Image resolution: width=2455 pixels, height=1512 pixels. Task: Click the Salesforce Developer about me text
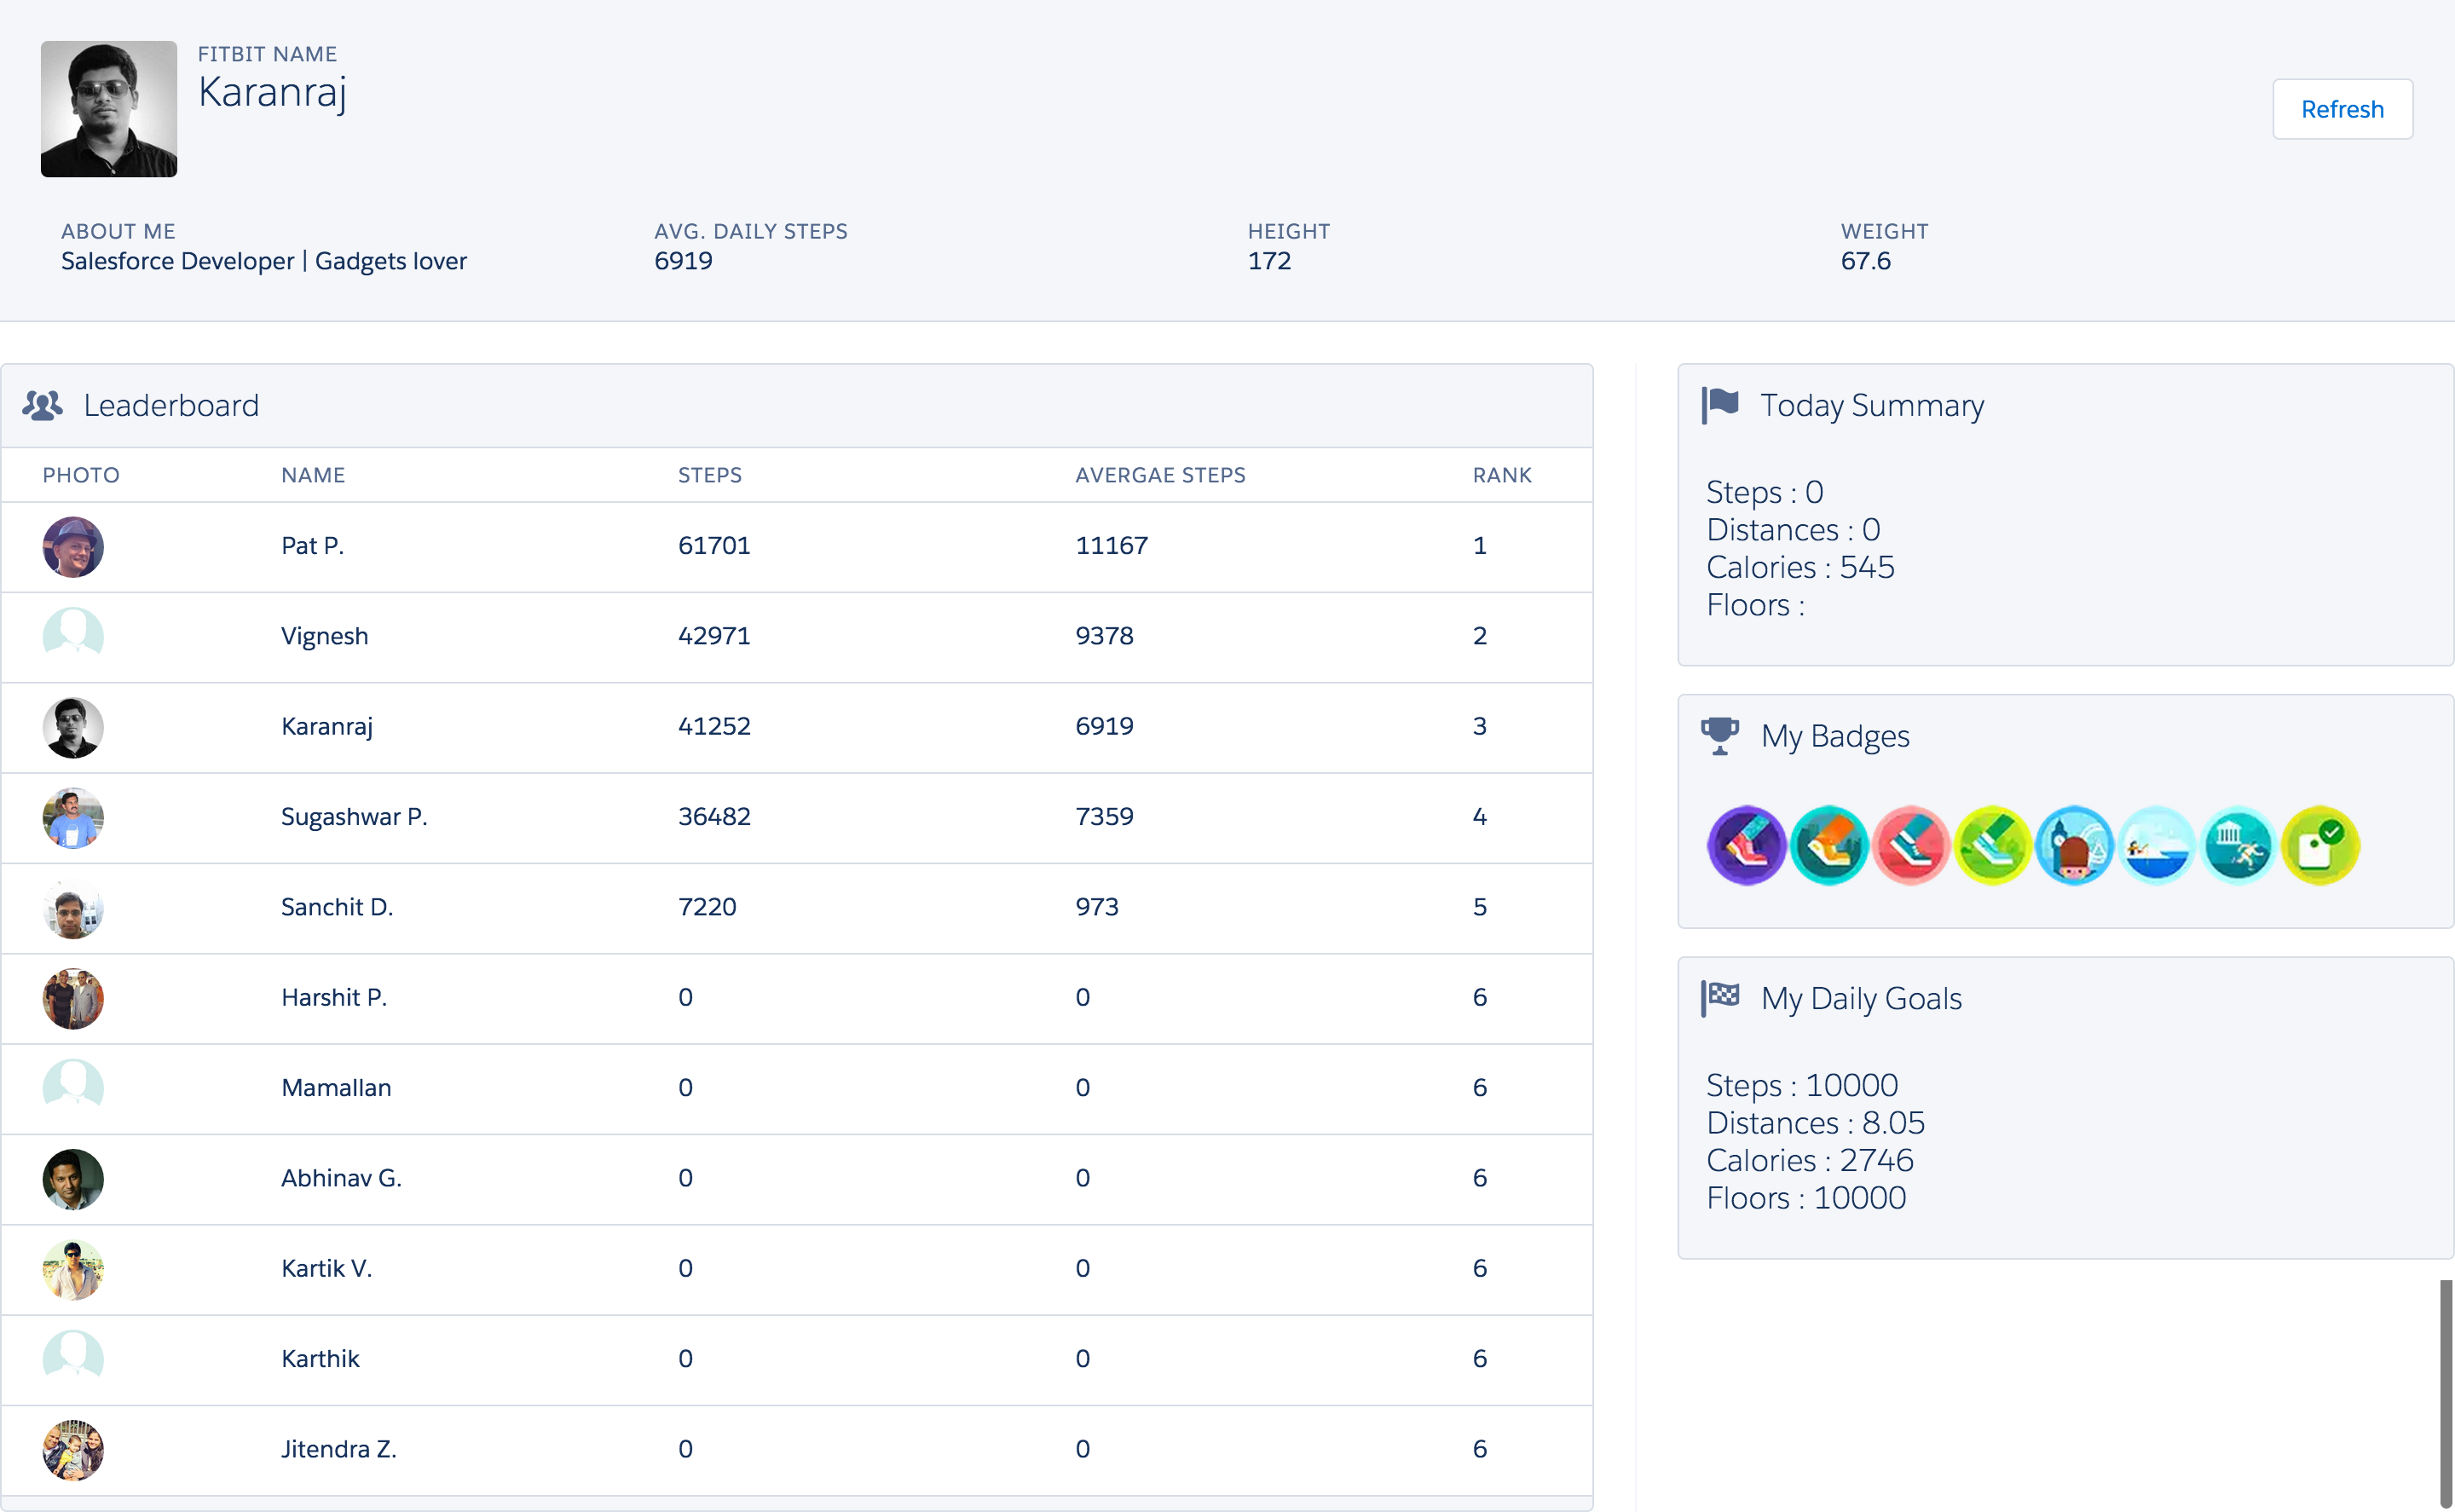click(264, 261)
